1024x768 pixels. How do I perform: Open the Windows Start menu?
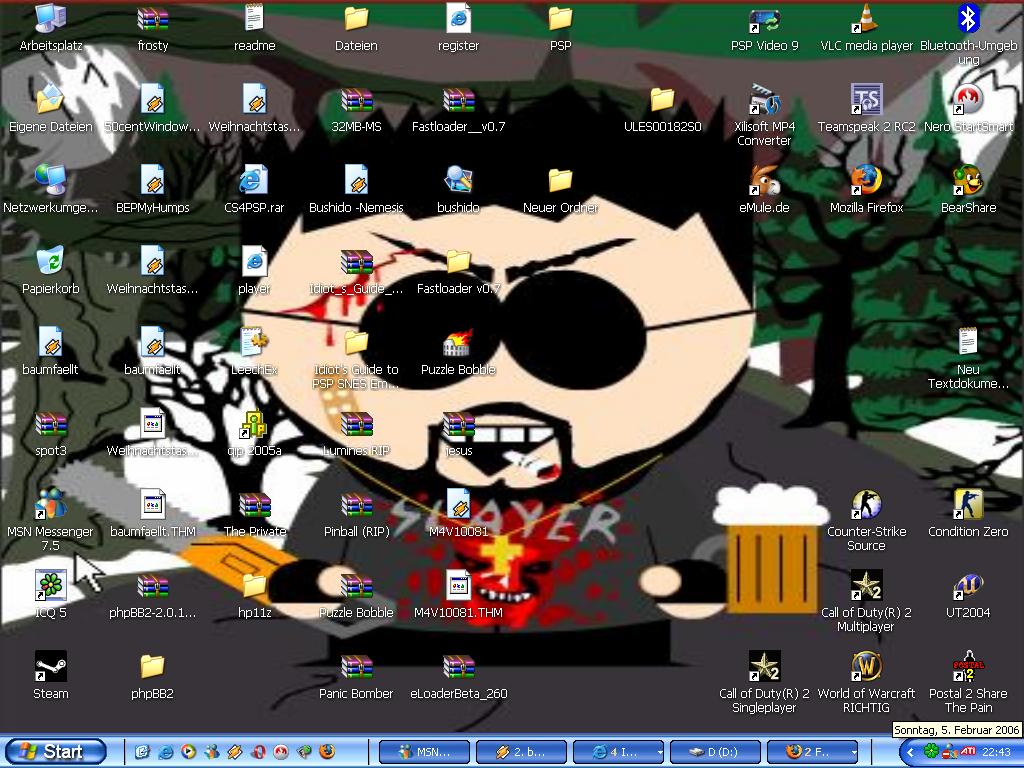pos(55,752)
